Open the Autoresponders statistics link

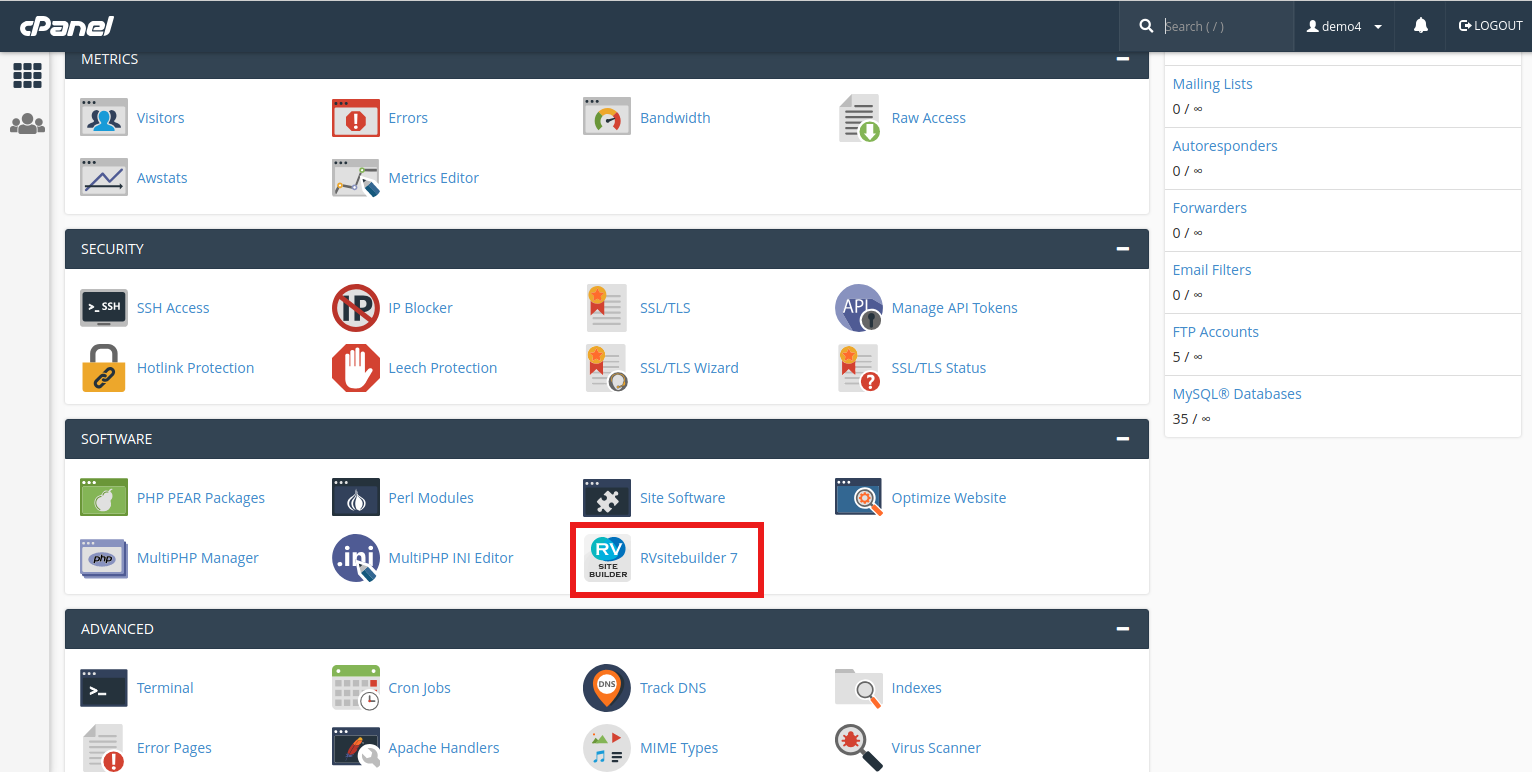[1225, 146]
